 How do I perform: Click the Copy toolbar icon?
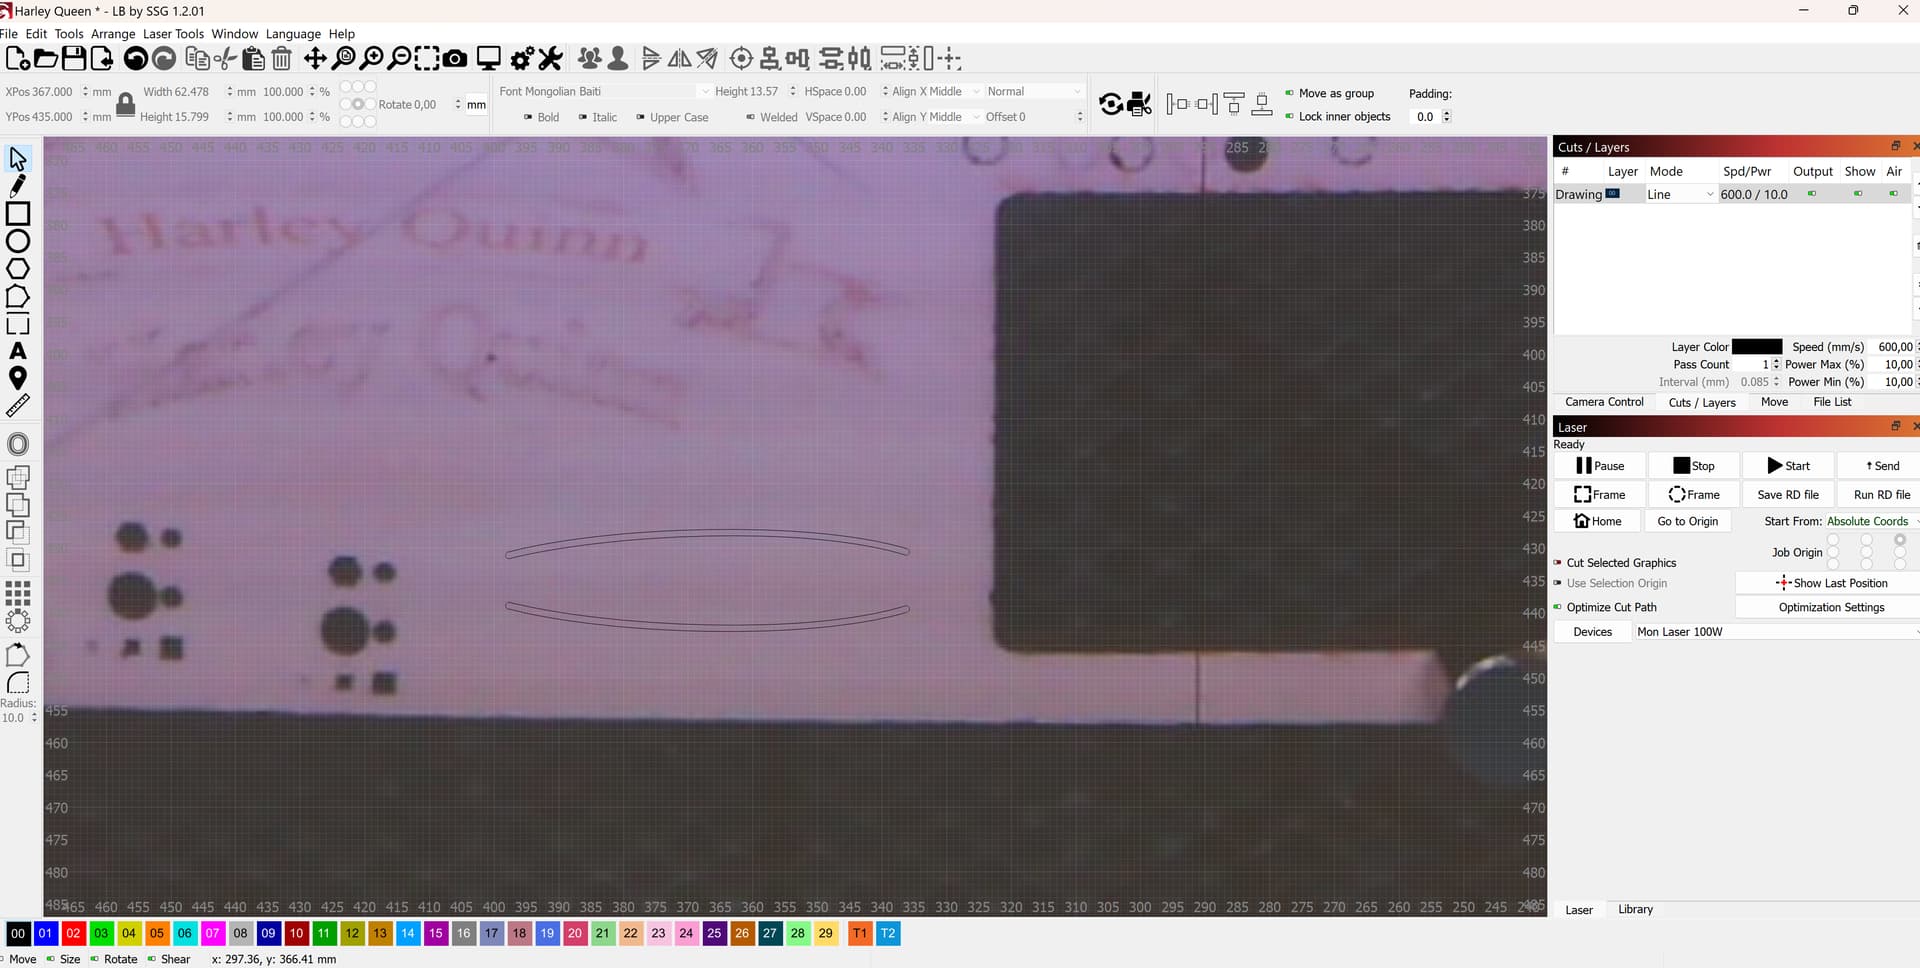tap(198, 59)
